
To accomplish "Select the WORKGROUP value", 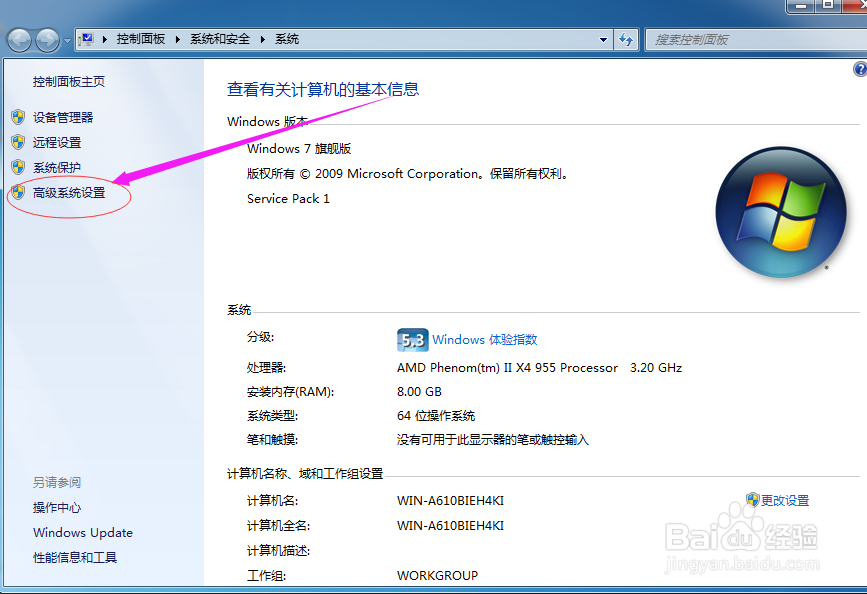I will (x=437, y=576).
